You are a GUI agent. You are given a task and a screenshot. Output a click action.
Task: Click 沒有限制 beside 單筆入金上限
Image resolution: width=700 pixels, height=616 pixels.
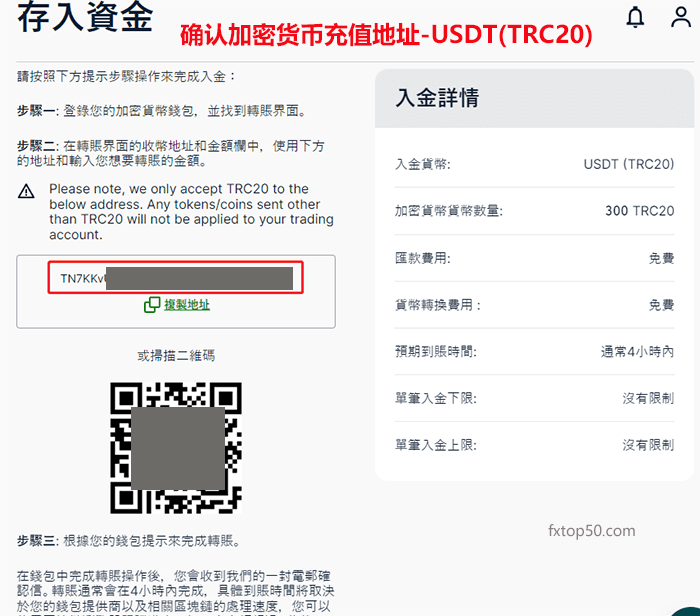click(648, 445)
